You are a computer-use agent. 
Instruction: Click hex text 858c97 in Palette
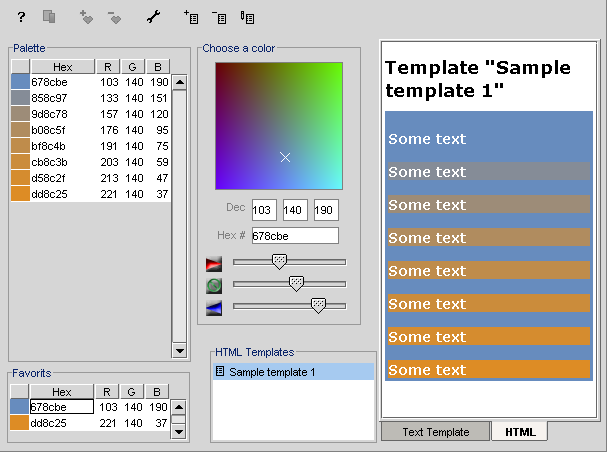pos(49,98)
